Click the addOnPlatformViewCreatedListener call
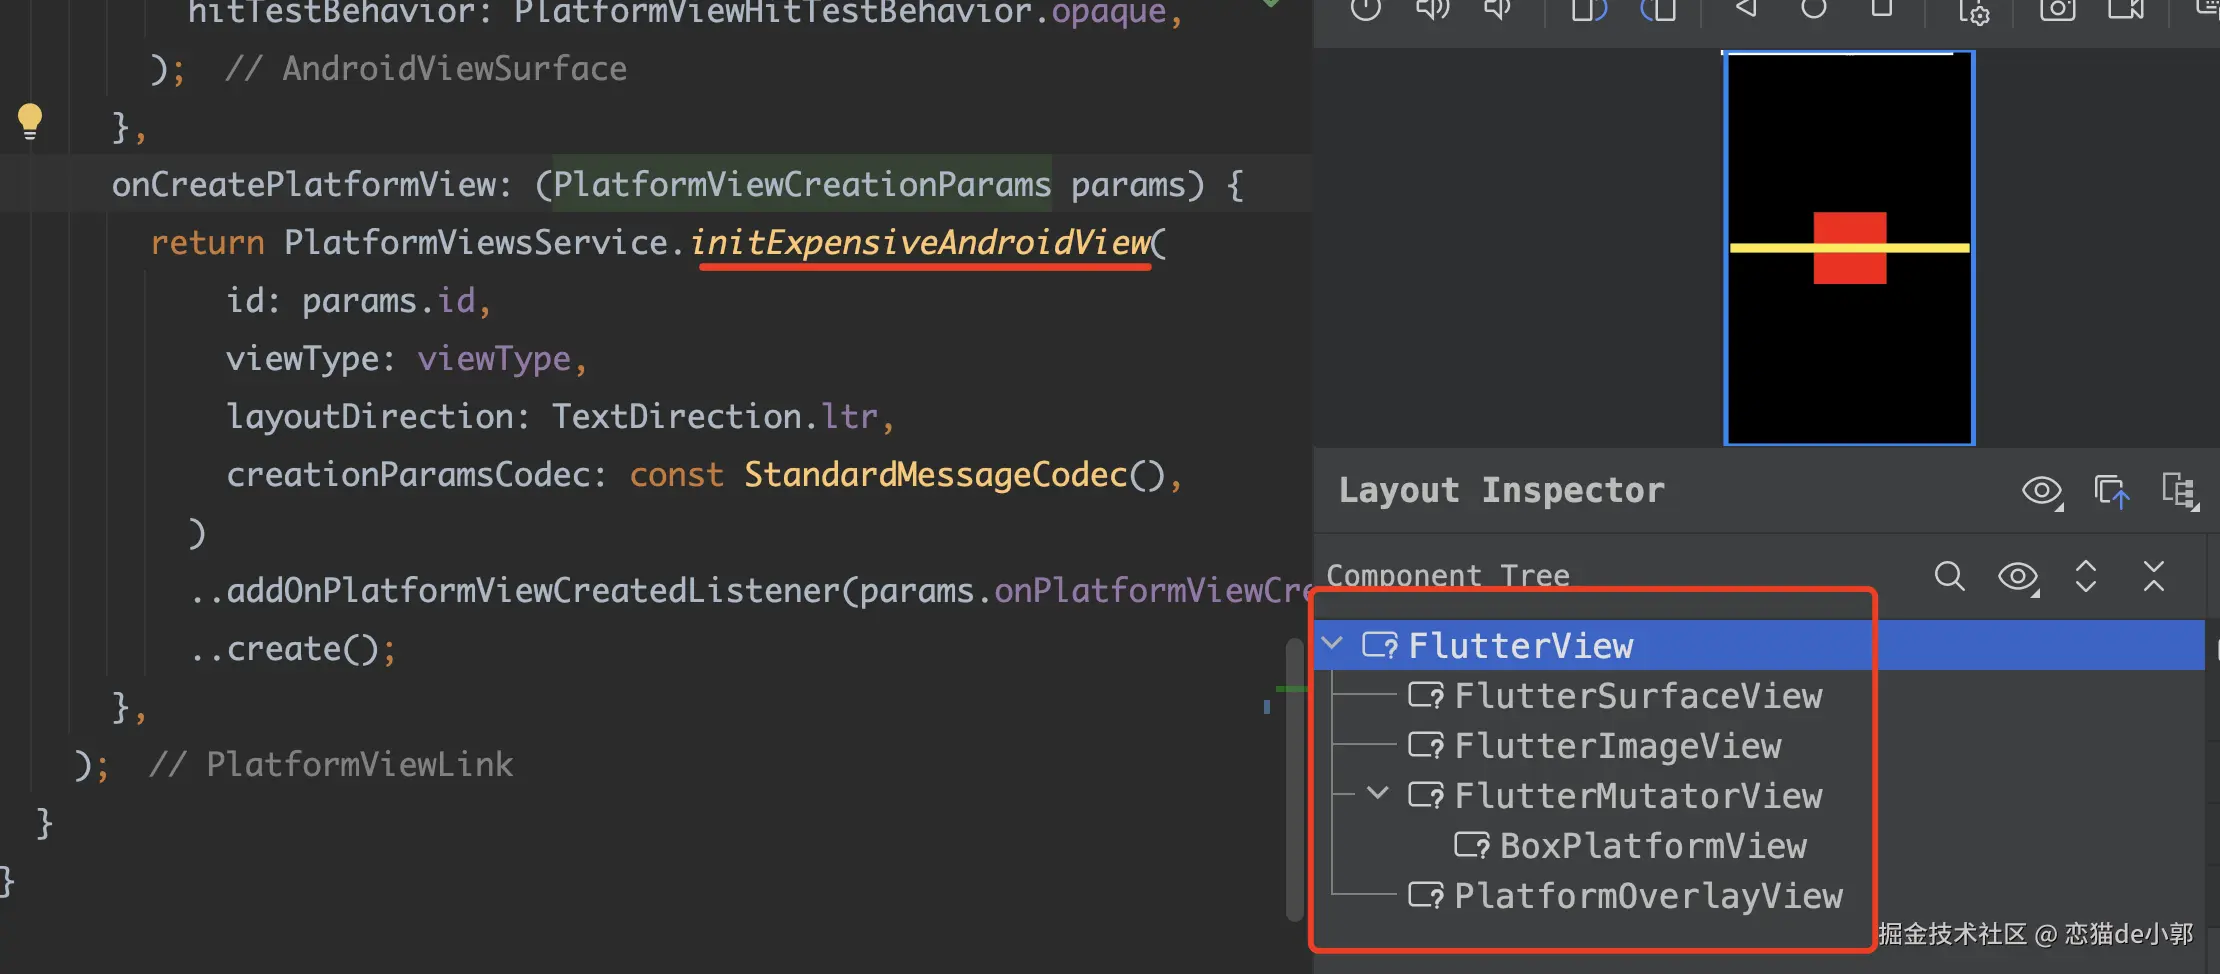2220x974 pixels. click(534, 590)
